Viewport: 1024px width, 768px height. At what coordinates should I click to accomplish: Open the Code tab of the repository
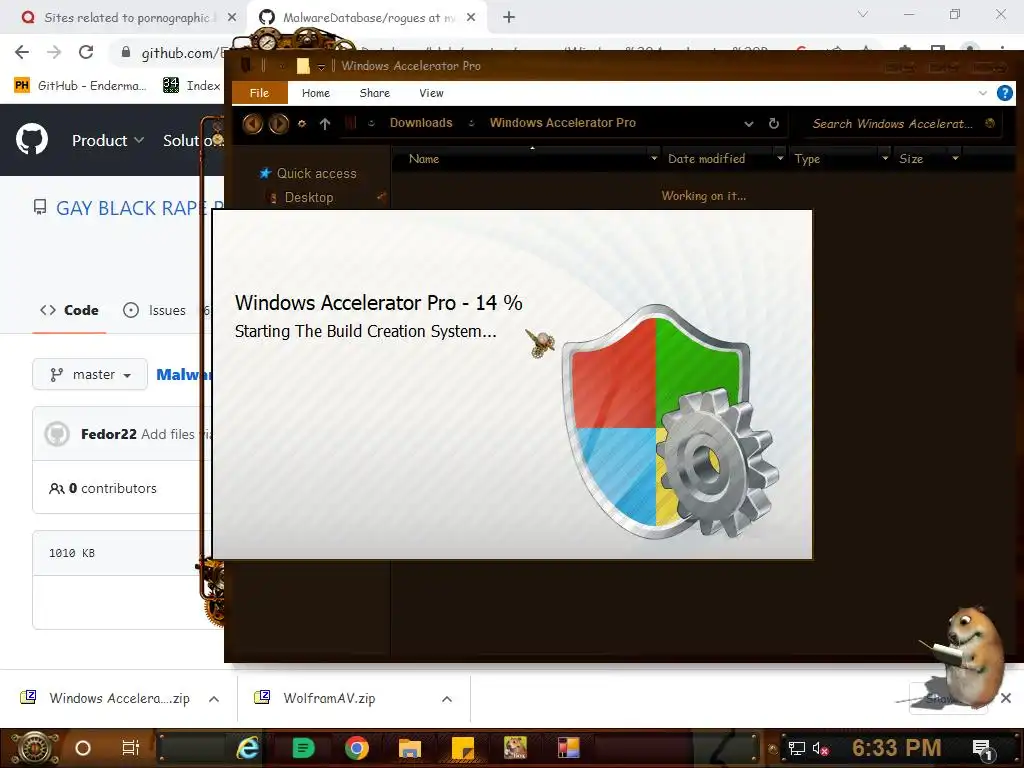coord(69,310)
